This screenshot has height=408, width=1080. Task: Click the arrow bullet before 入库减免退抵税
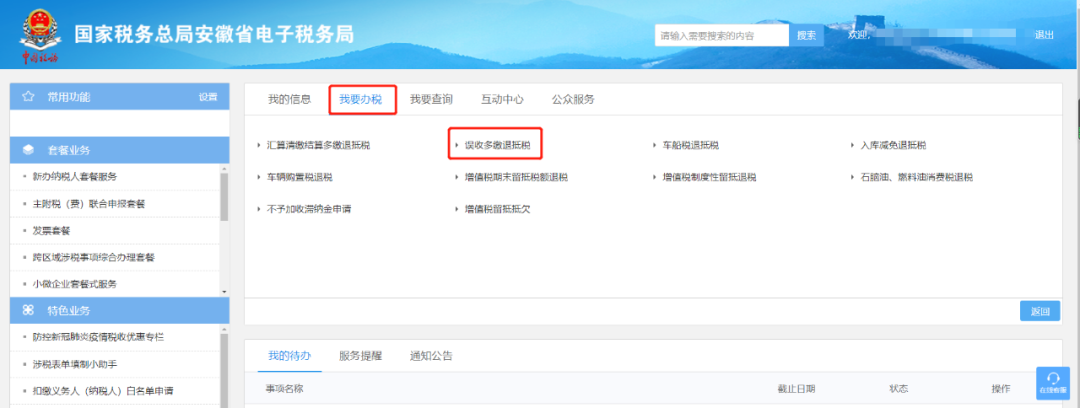tap(853, 145)
